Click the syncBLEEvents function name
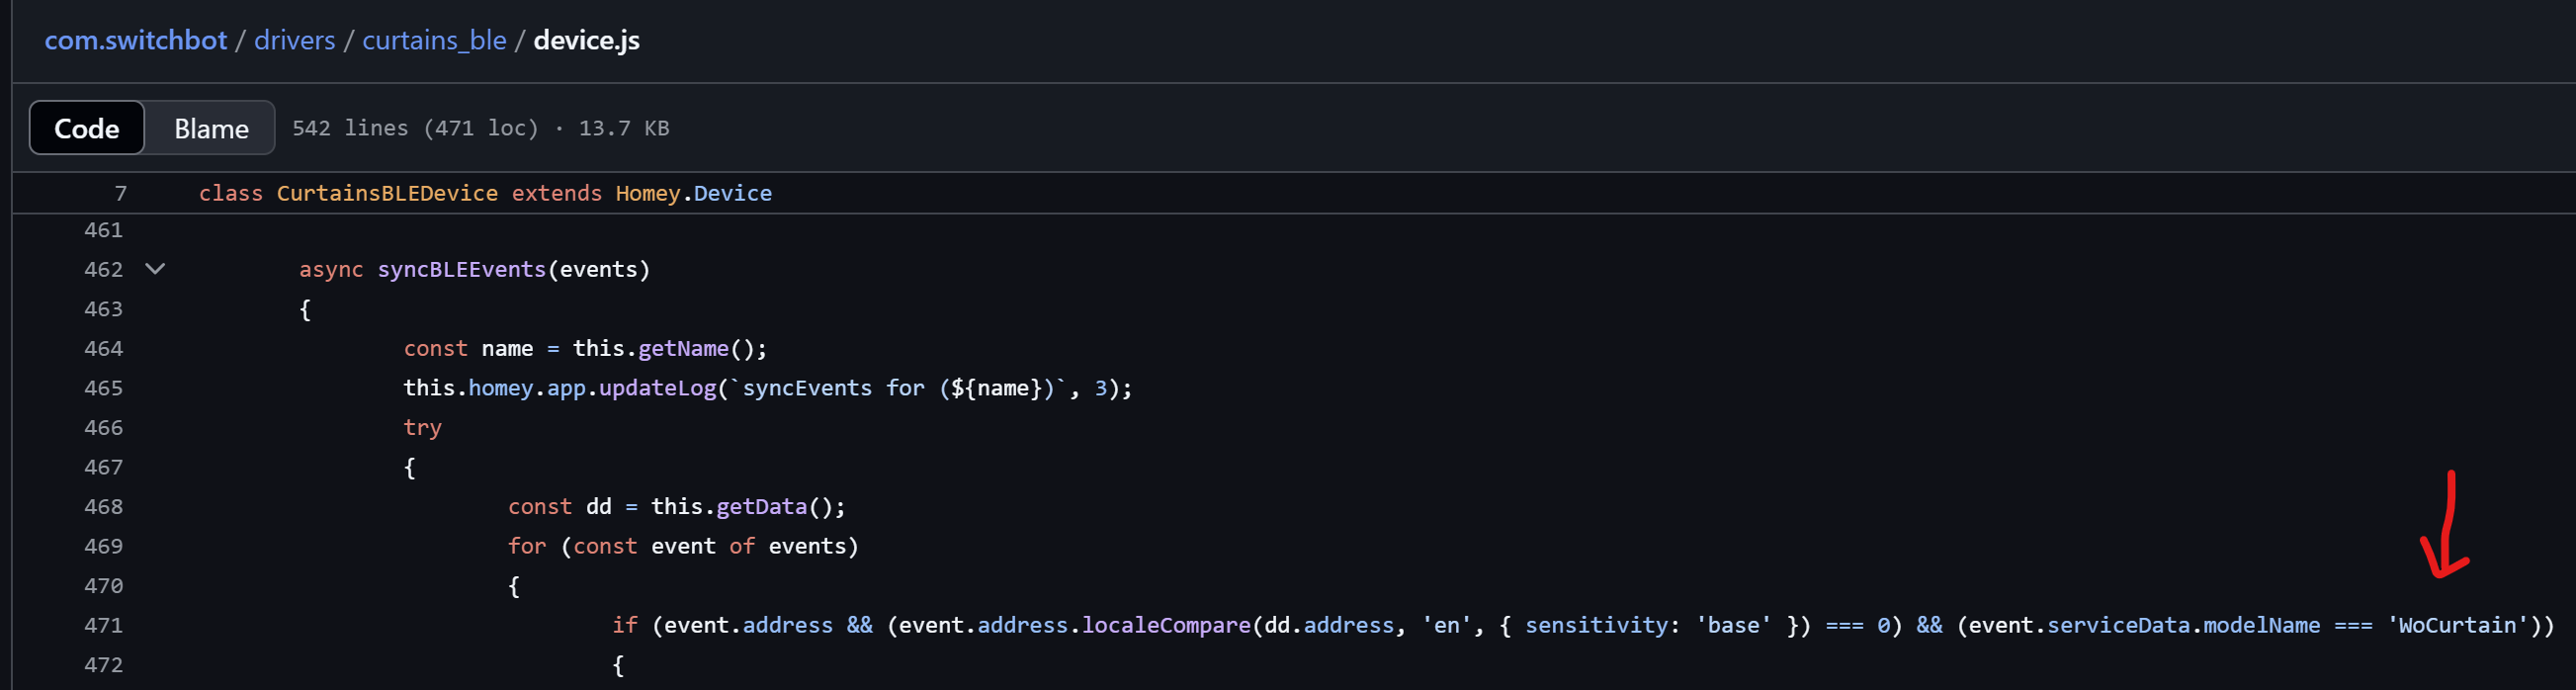2576x690 pixels. pos(462,269)
